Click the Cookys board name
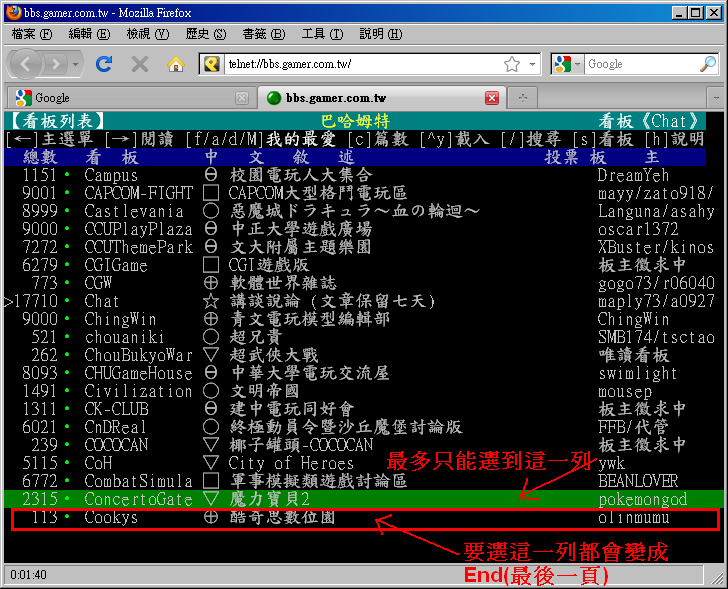Image resolution: width=728 pixels, height=589 pixels. point(111,518)
